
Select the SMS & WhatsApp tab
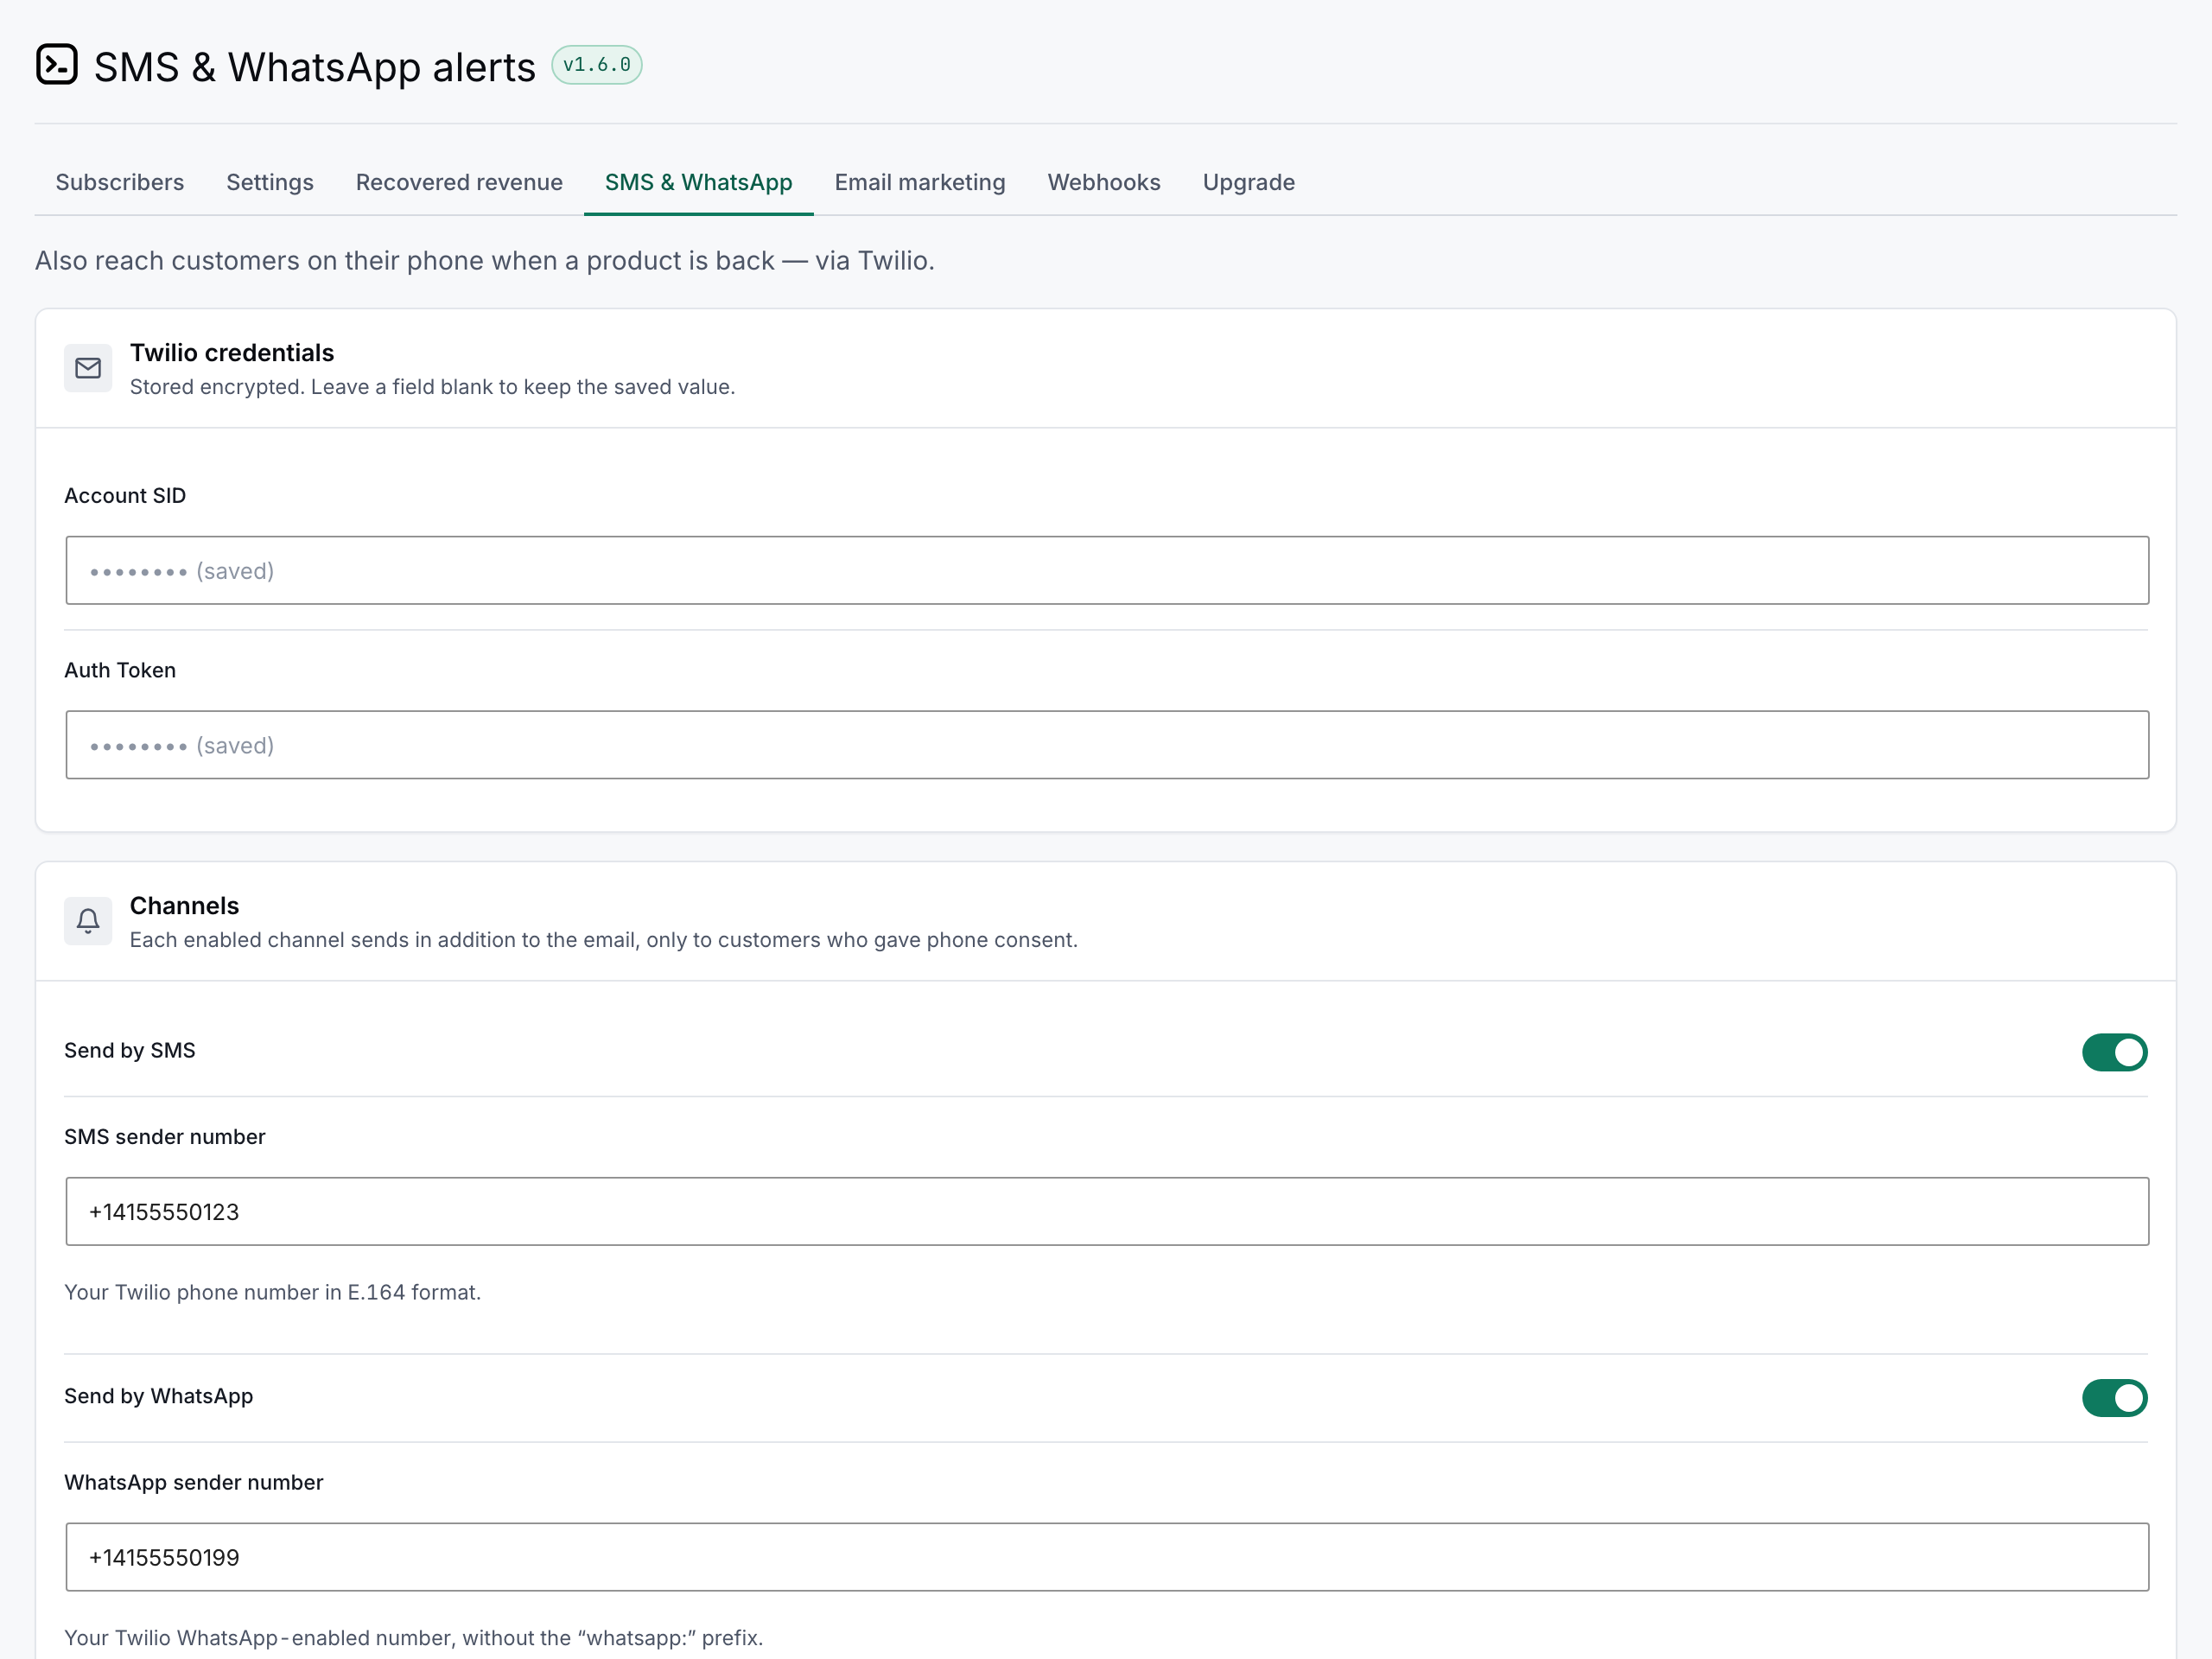click(699, 182)
